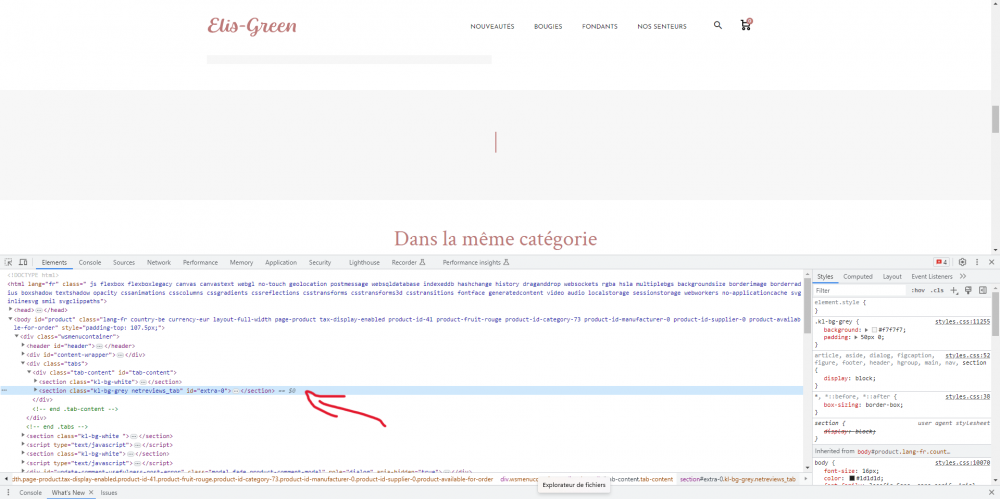Click the Elis-Green logo

tap(252, 26)
